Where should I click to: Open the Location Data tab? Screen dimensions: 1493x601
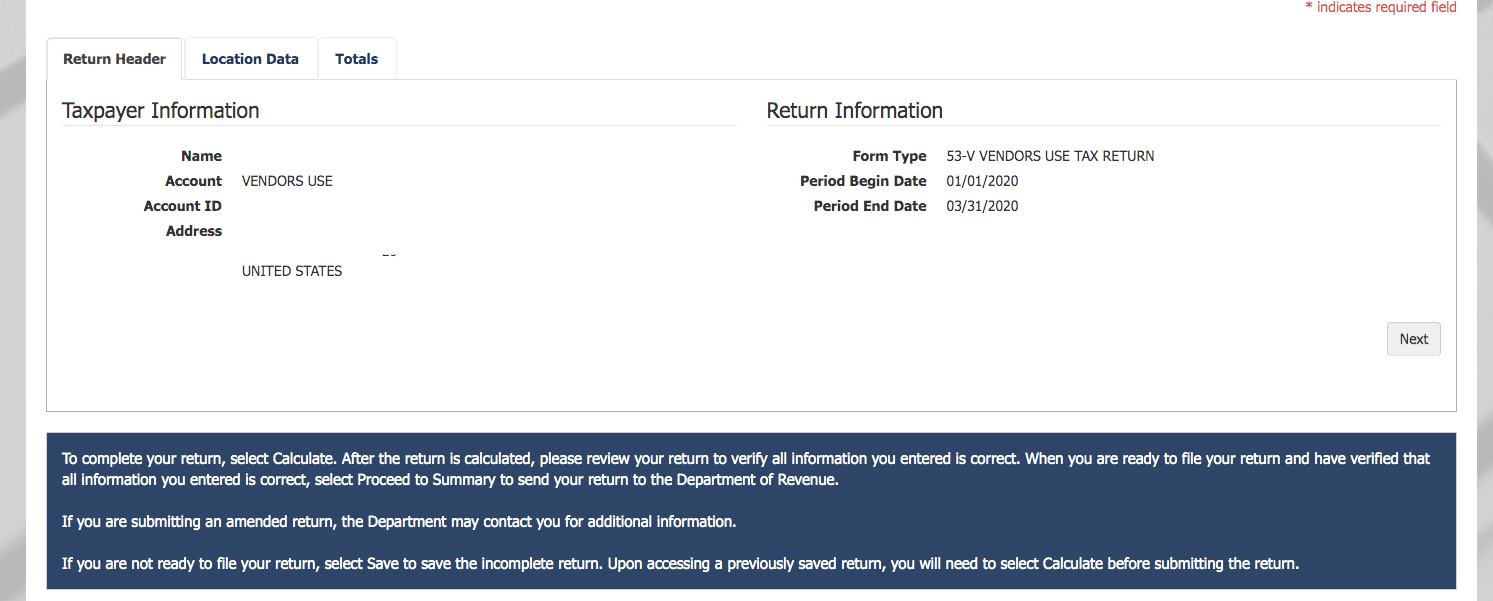250,59
